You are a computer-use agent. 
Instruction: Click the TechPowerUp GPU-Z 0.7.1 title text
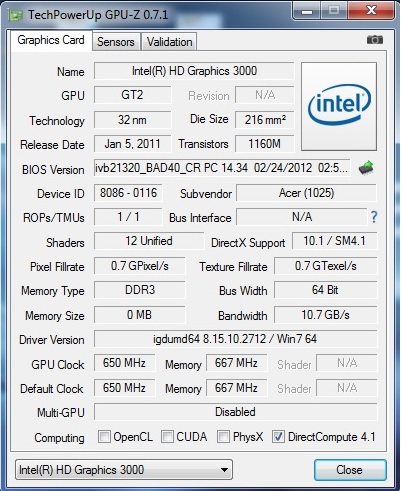[x=98, y=15]
